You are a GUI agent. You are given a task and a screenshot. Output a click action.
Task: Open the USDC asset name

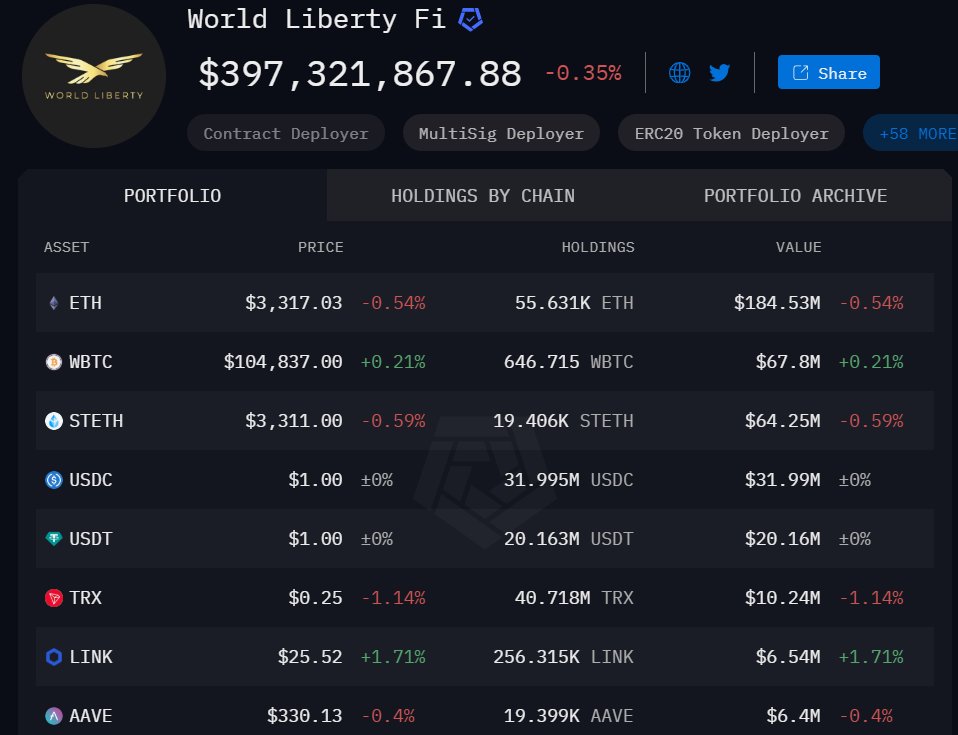point(90,480)
